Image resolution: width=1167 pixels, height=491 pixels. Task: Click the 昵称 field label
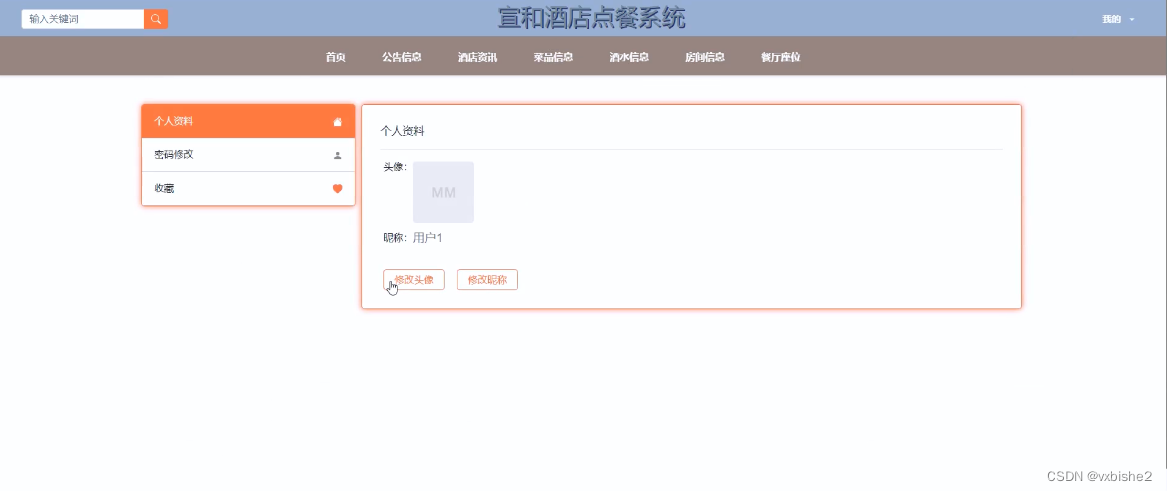point(395,238)
